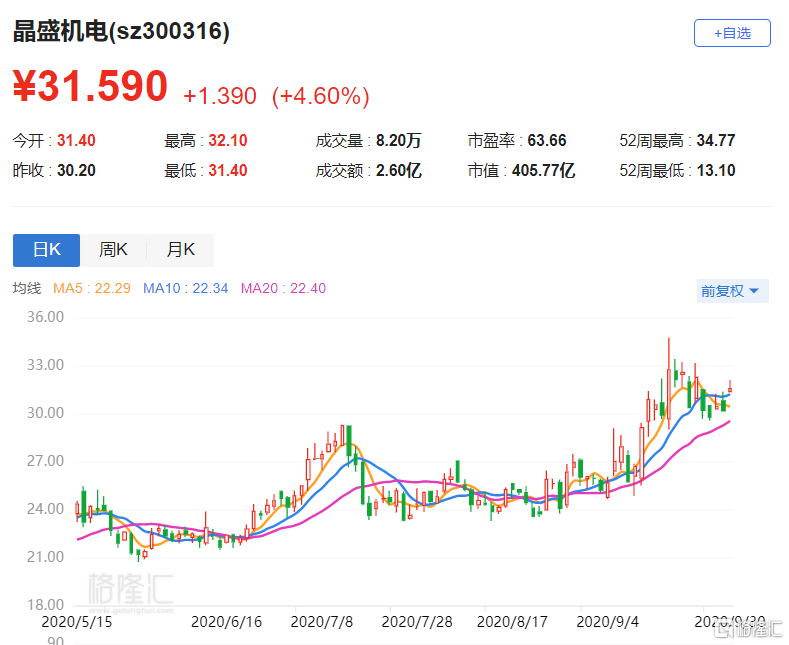Click the 2020/6/16 date axis label
789x645 pixels.
click(x=226, y=622)
